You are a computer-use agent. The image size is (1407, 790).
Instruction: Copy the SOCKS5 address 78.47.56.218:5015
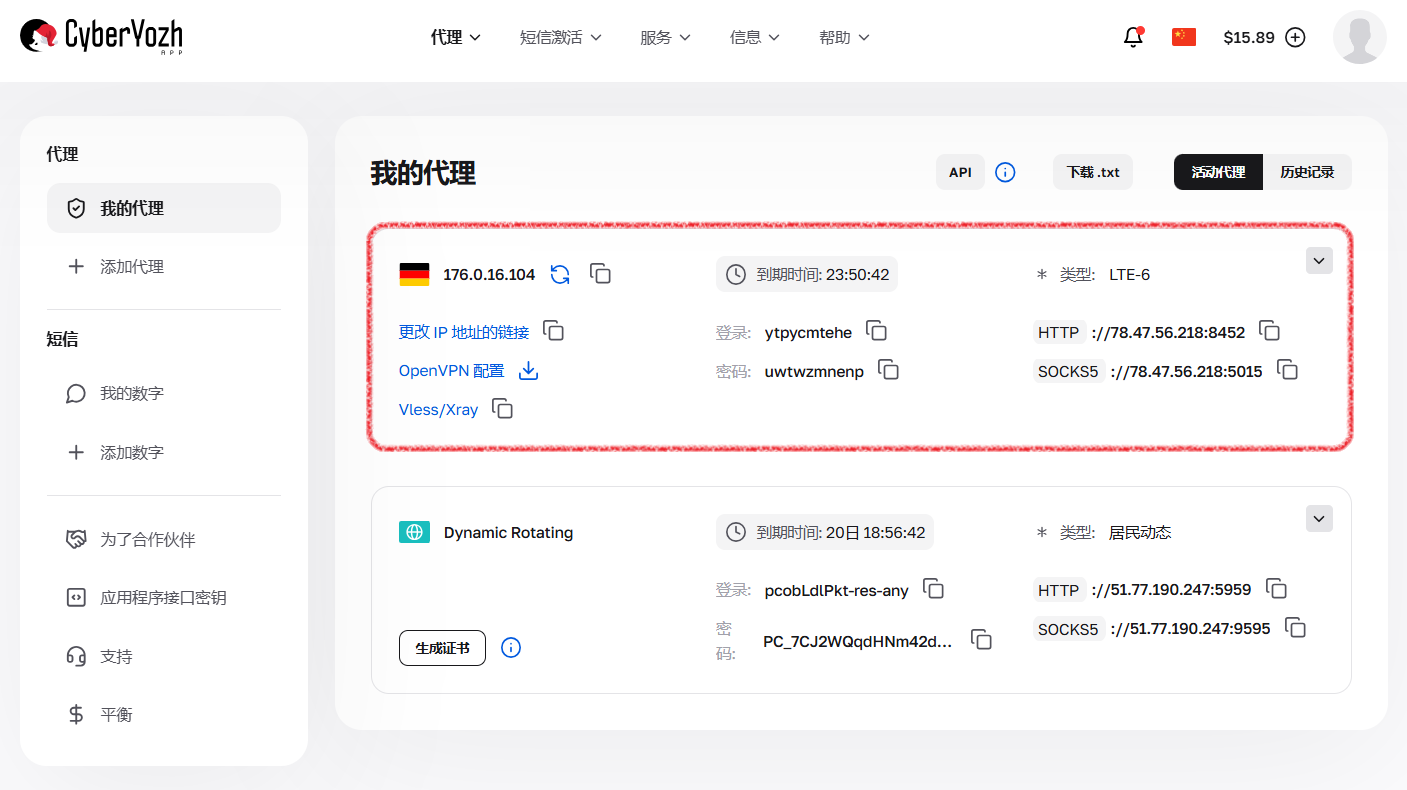pyautogui.click(x=1288, y=370)
